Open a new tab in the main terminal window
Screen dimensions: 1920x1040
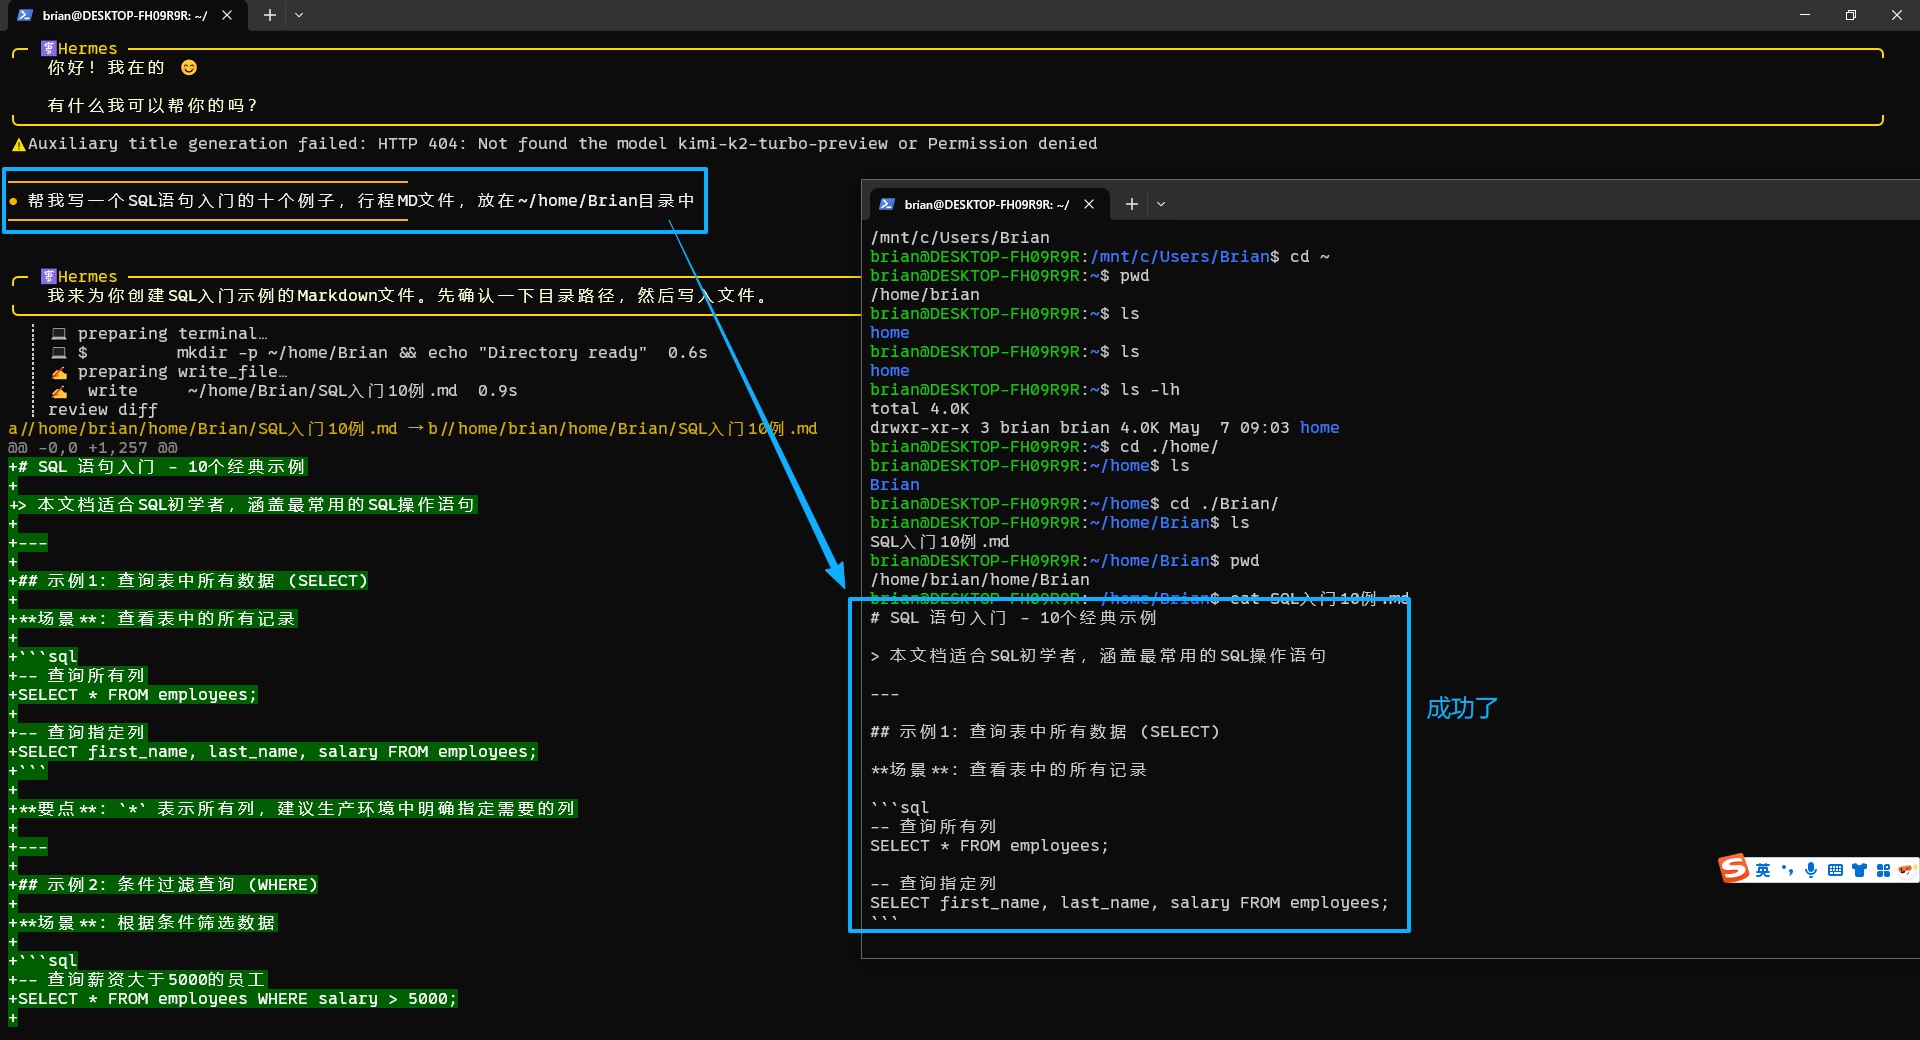coord(269,15)
